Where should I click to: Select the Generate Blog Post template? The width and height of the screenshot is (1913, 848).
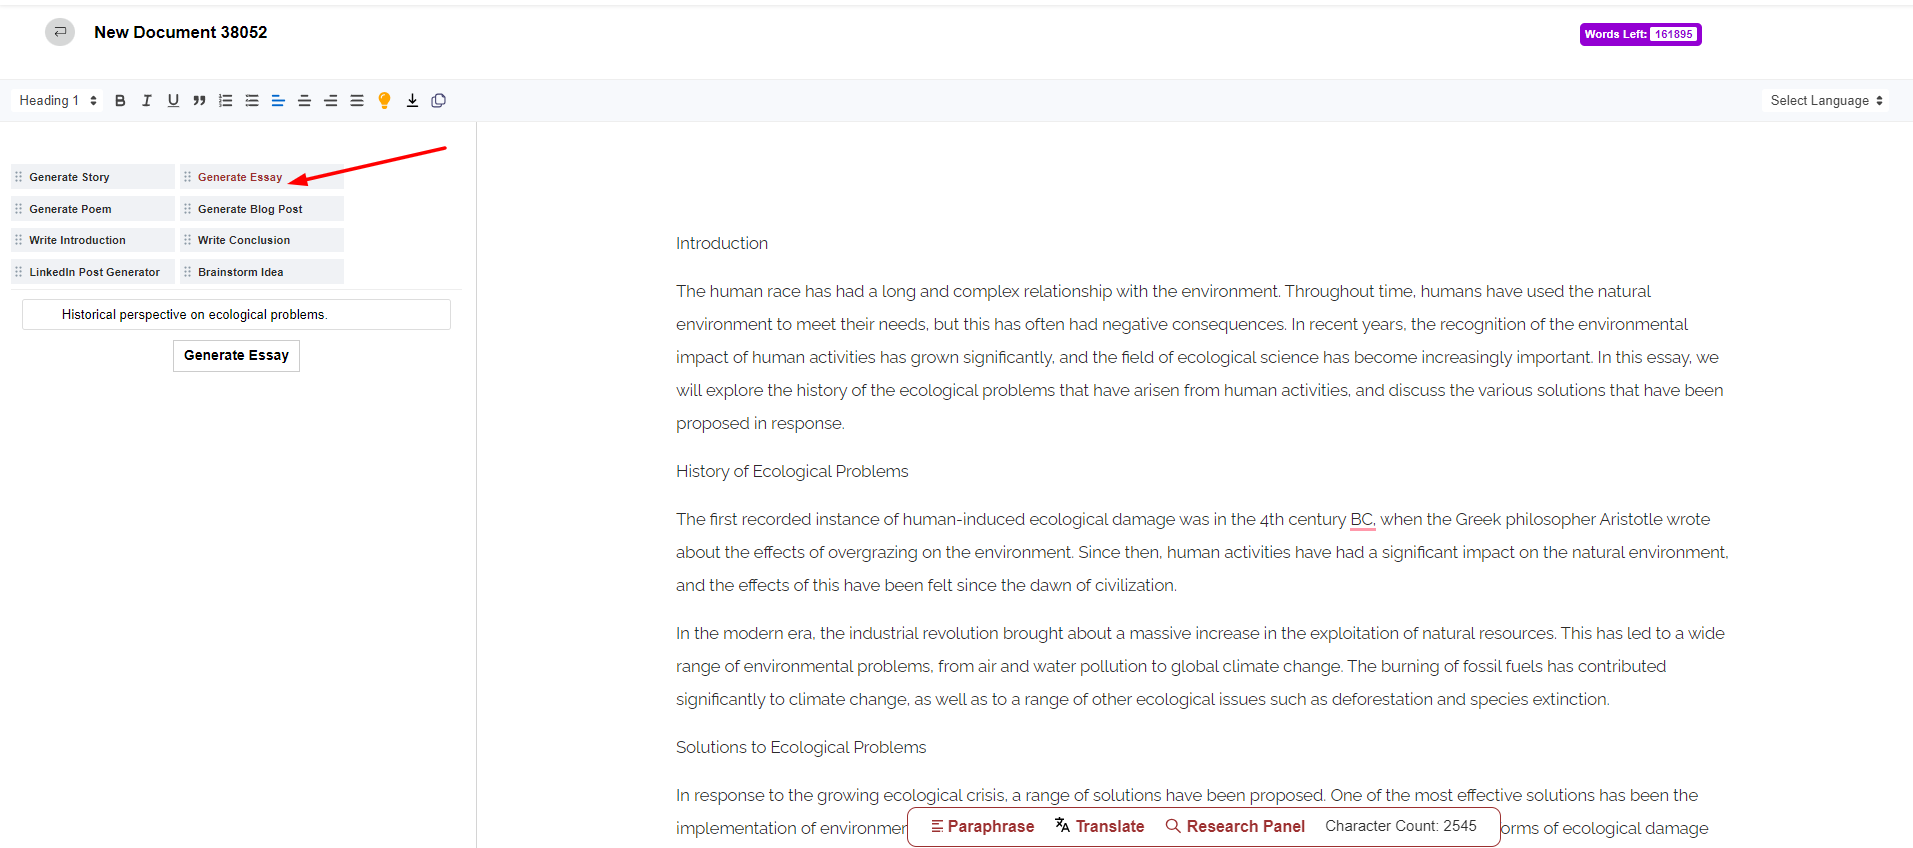262,209
